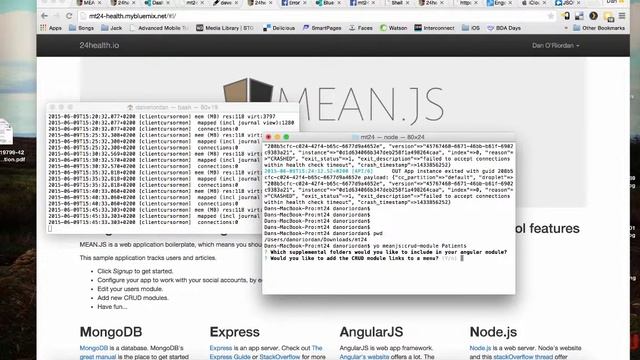This screenshot has height=360, width=640.
Task: Switch to the MEA browser tab
Action: (x=89, y=3)
